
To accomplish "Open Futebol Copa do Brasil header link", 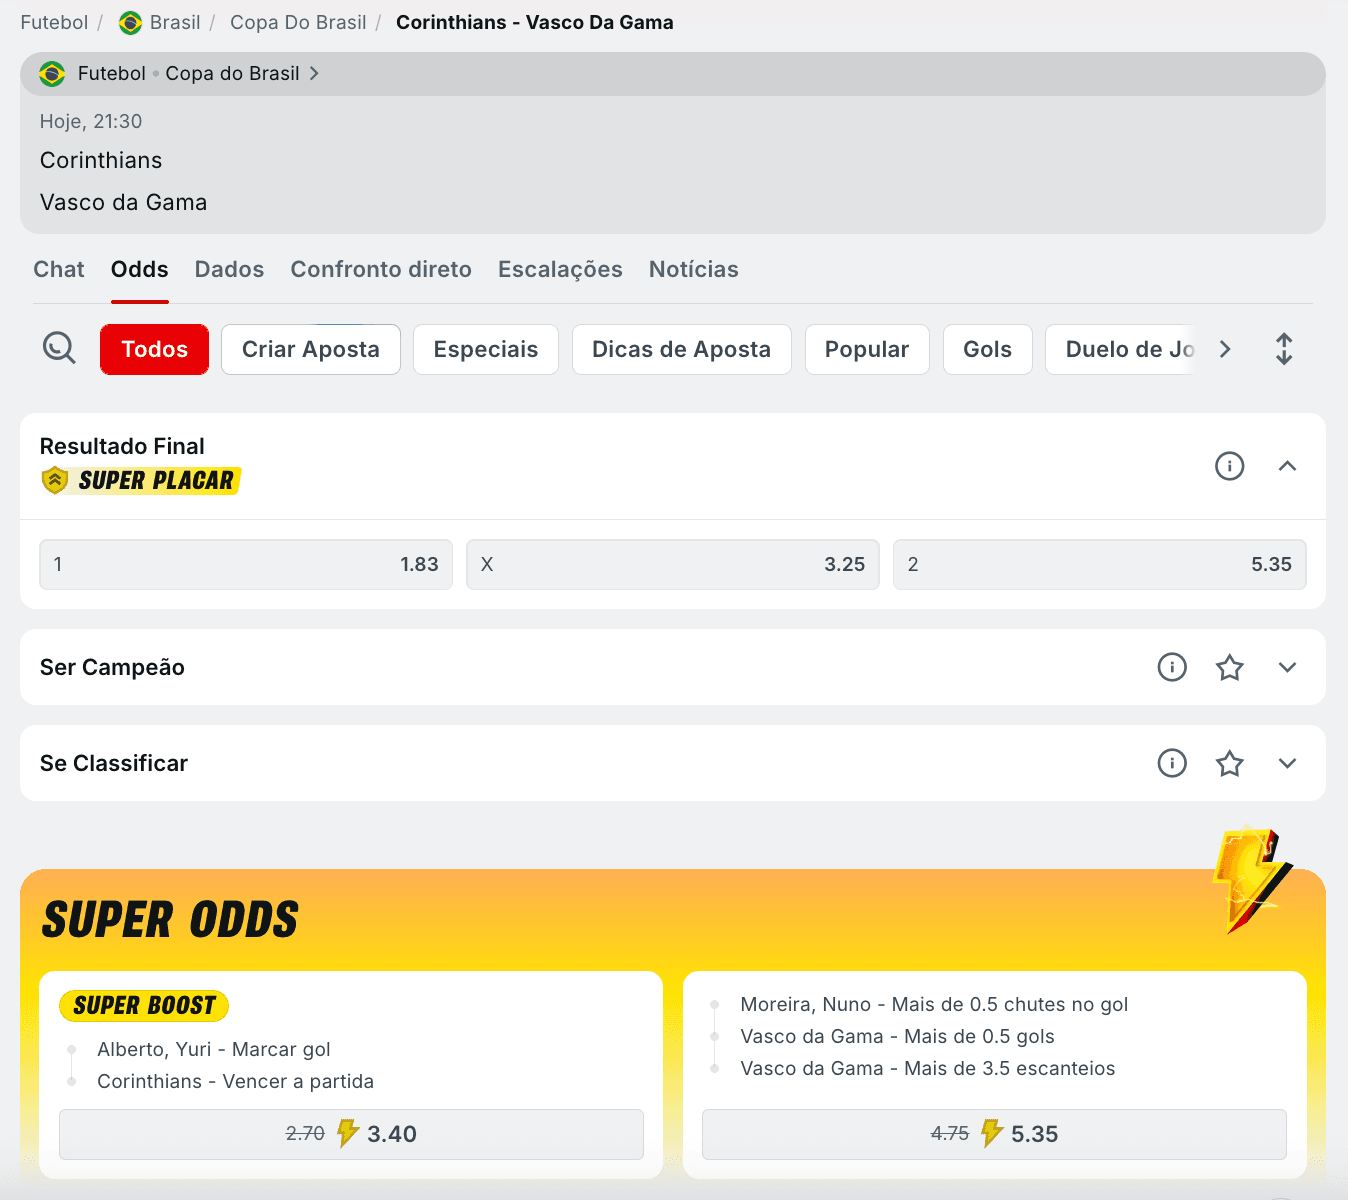I will click(x=188, y=73).
